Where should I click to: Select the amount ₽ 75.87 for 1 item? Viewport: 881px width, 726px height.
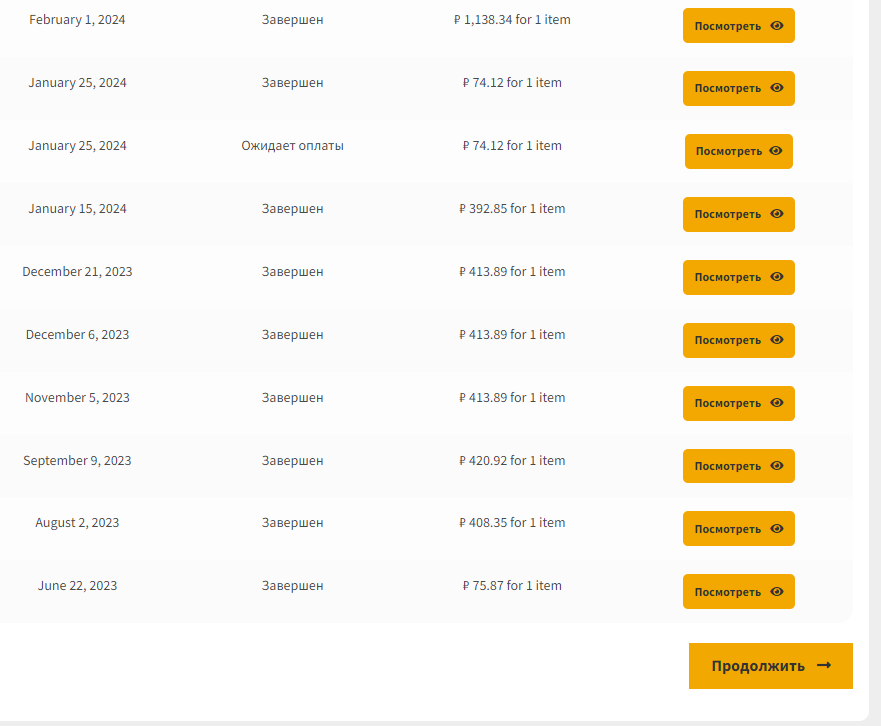pos(512,586)
